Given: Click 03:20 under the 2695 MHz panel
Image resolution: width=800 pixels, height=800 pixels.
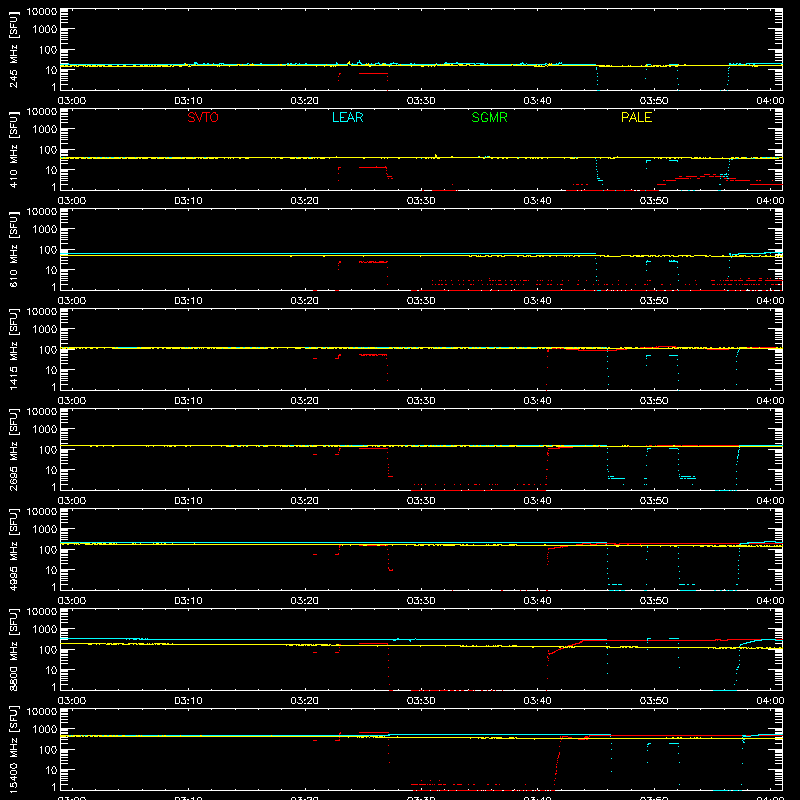Looking at the screenshot, I should (305, 501).
